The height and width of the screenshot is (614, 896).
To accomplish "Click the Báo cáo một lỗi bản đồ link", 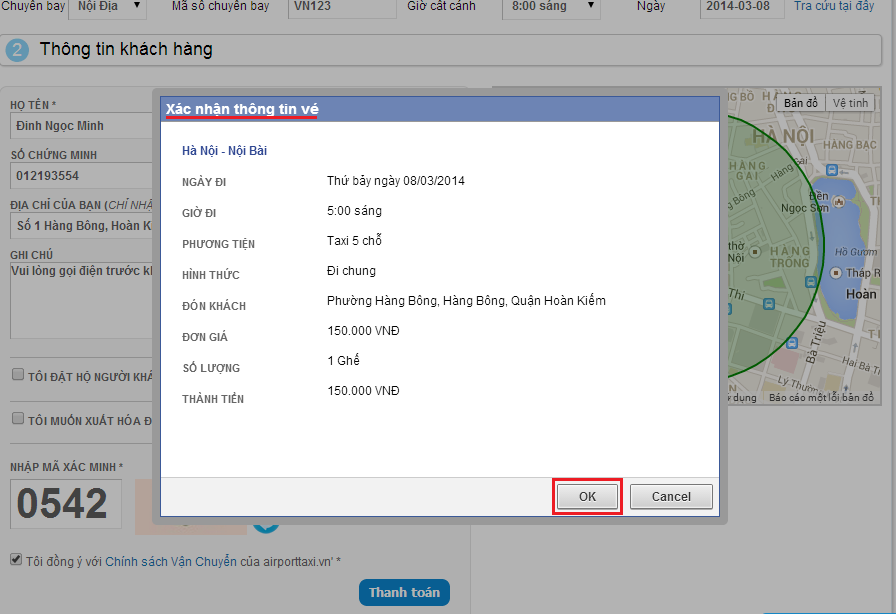I will [x=821, y=398].
